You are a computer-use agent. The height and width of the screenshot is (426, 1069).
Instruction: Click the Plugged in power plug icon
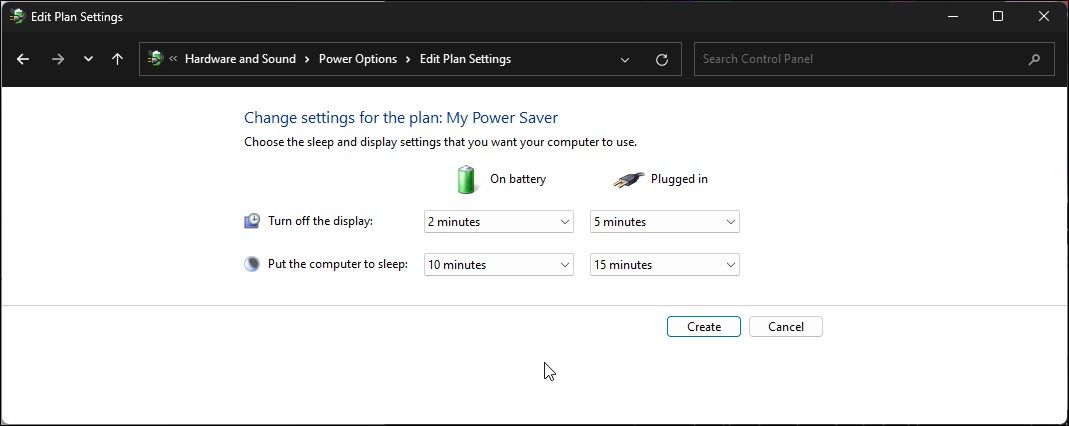click(628, 180)
